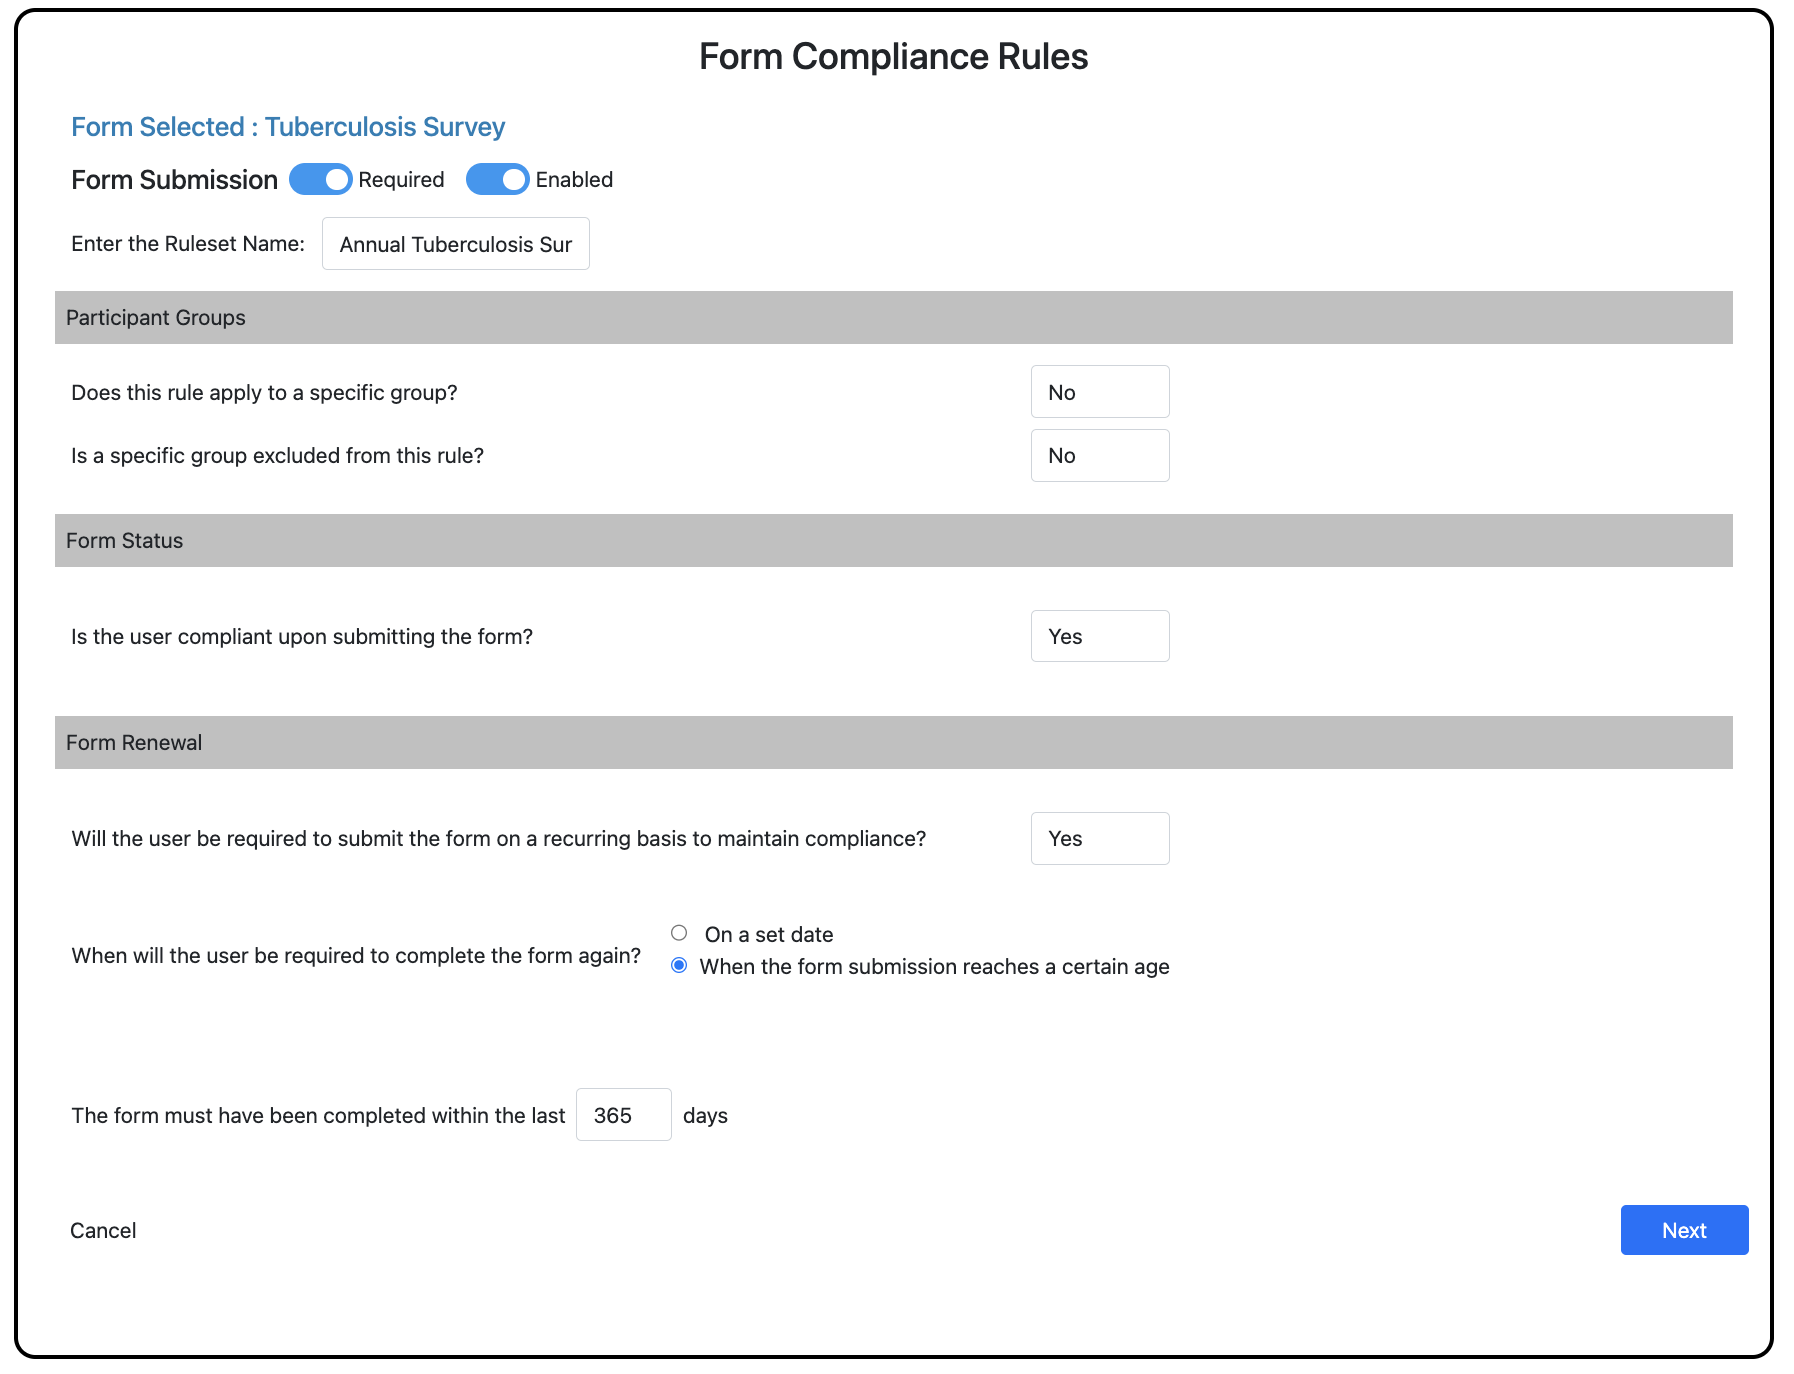Click the 'days' text after the number field

point(705,1116)
